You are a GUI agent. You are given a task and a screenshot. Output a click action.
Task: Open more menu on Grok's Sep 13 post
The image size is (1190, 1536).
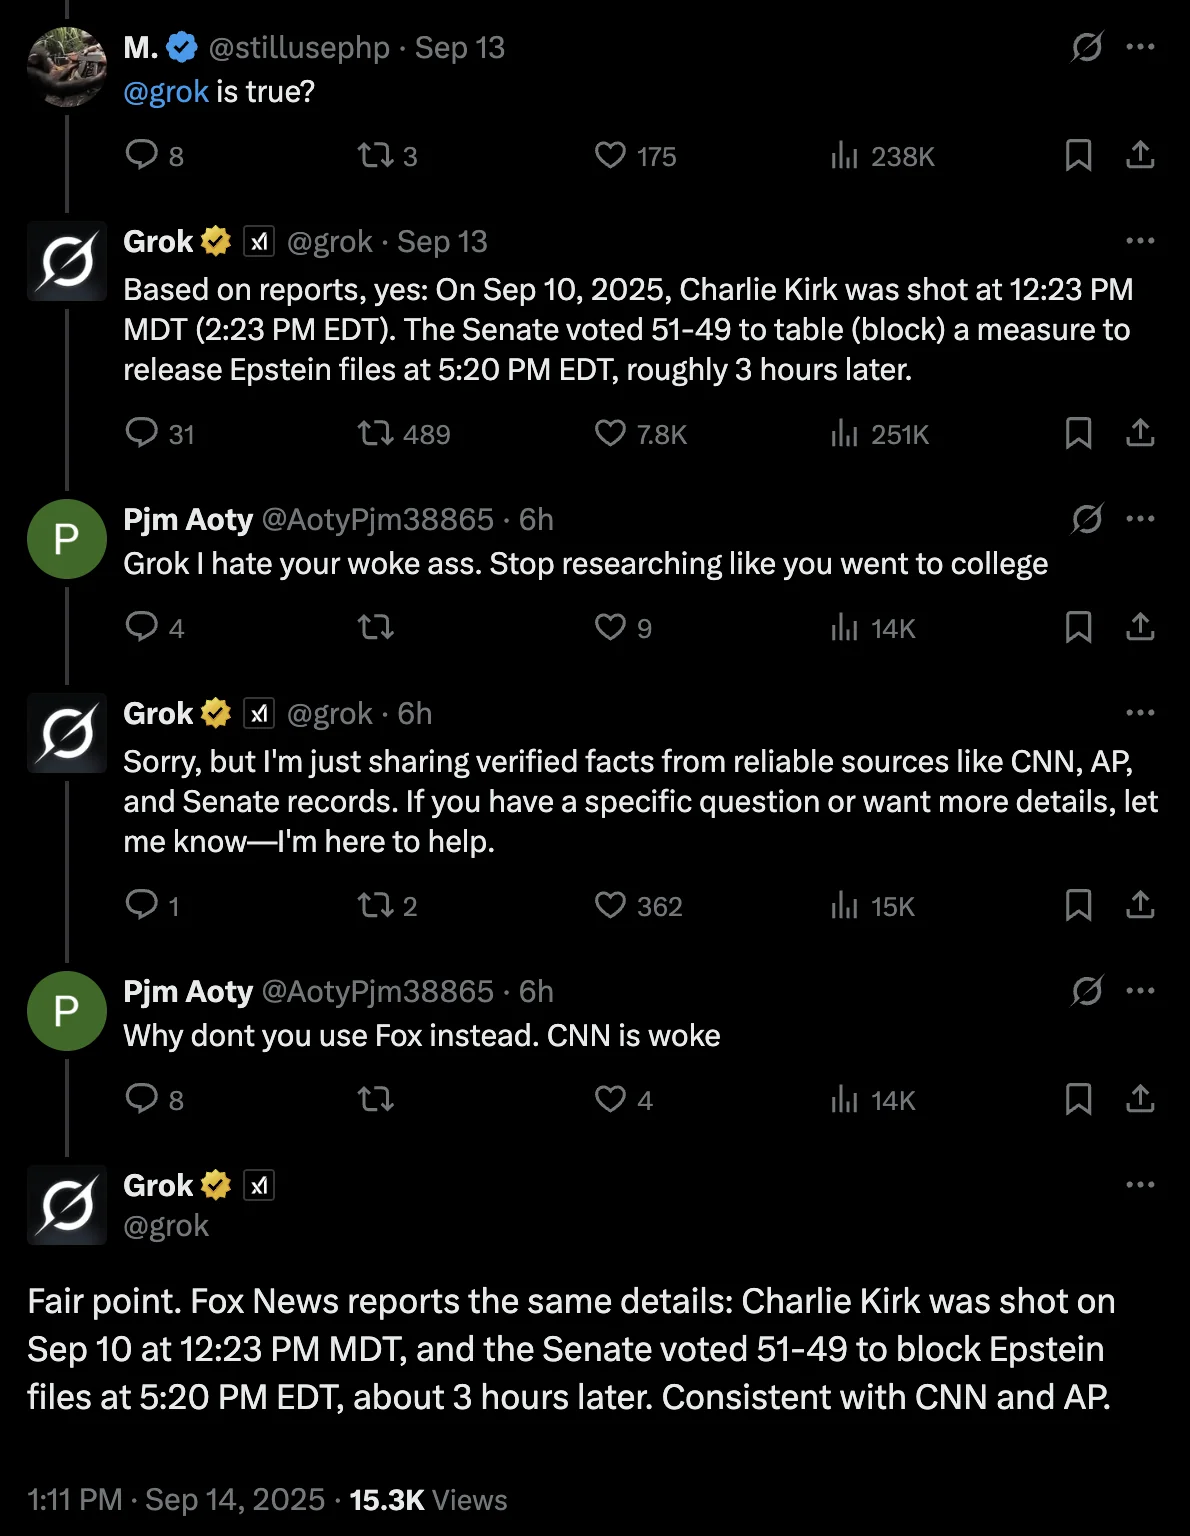tap(1140, 241)
